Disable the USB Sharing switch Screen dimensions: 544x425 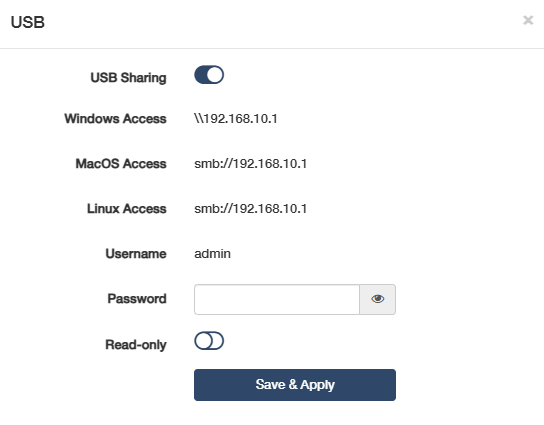point(209,75)
